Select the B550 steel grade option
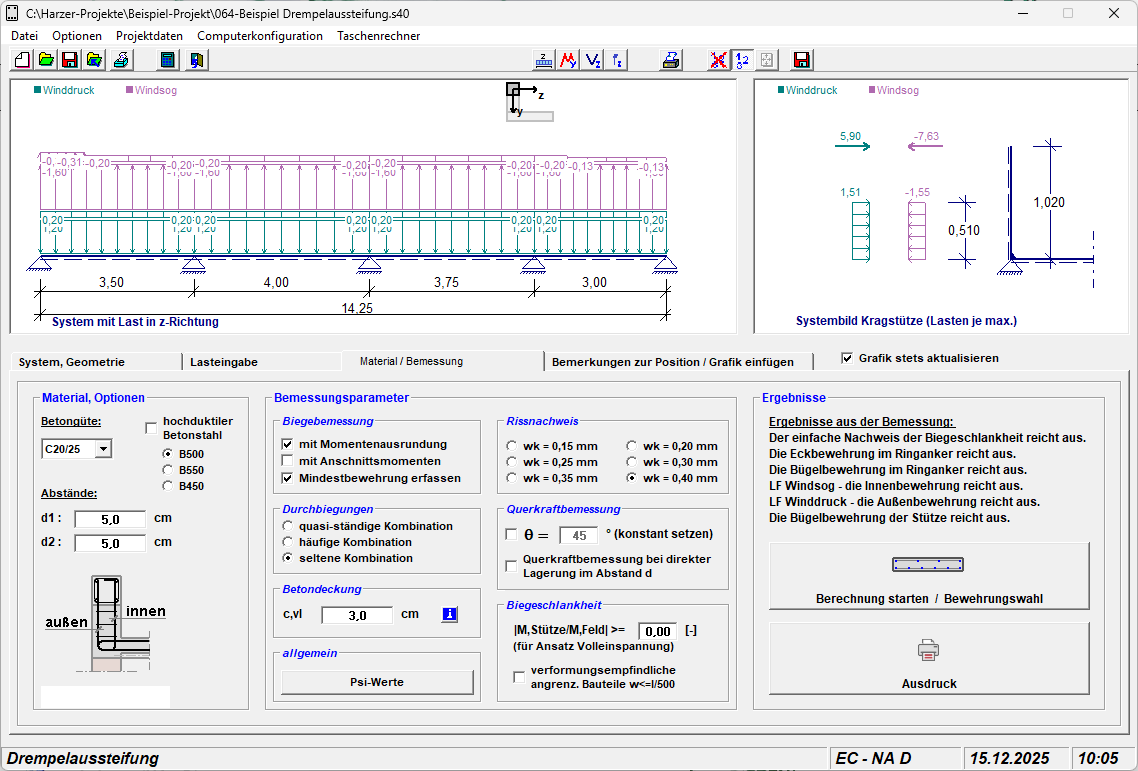This screenshot has height=771, width=1138. tap(168, 470)
